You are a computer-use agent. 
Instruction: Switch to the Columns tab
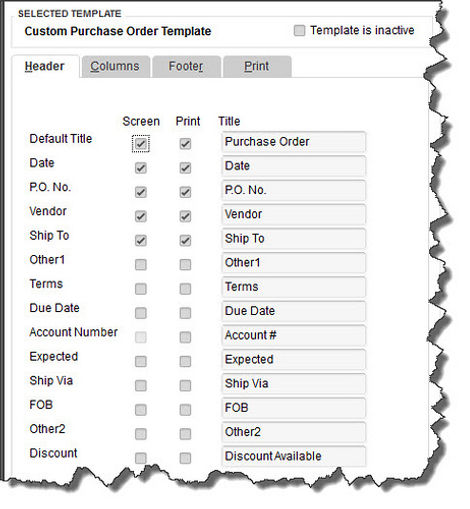(x=115, y=66)
